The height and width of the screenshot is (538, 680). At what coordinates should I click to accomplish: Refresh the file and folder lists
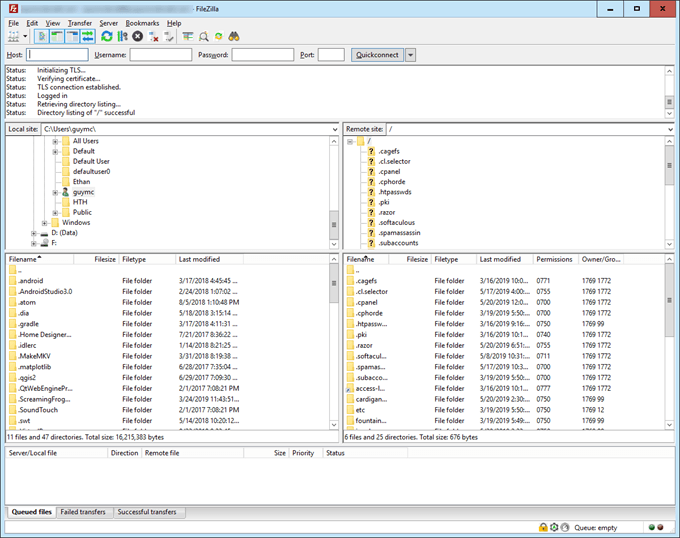[x=106, y=36]
